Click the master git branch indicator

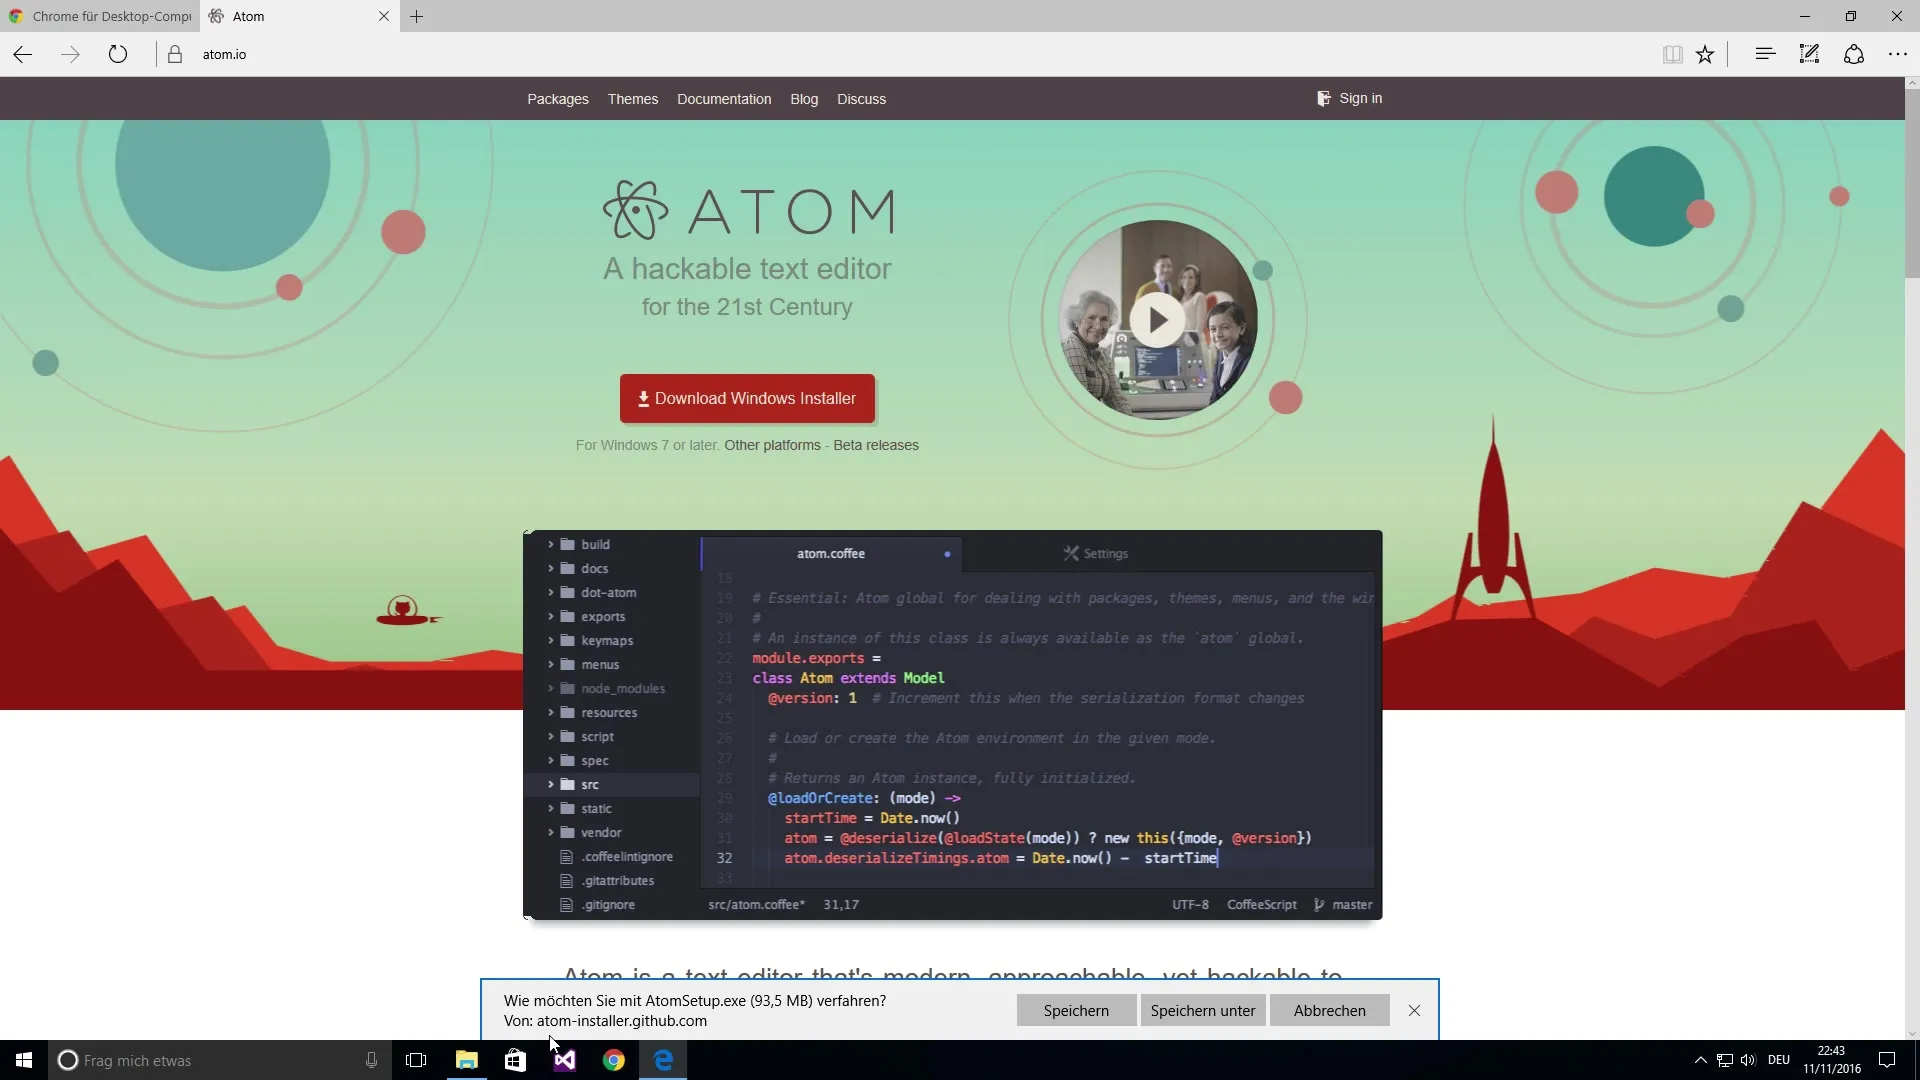coord(1343,904)
